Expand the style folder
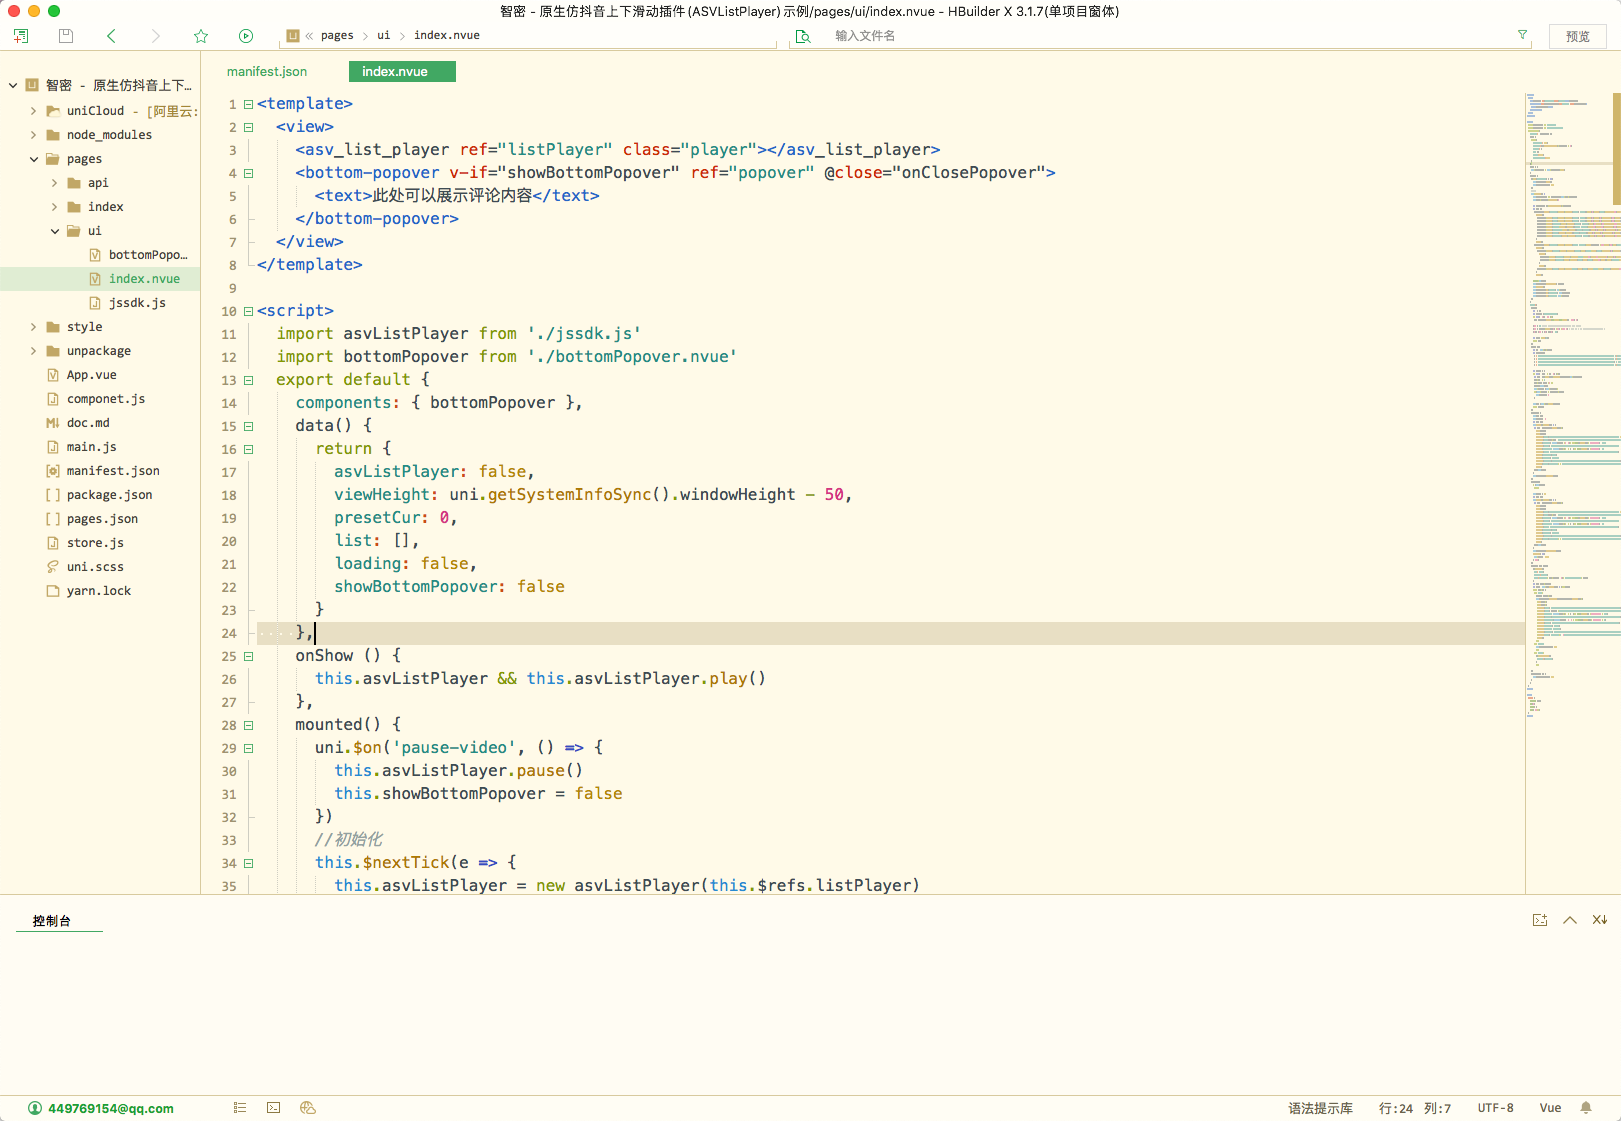Image resolution: width=1621 pixels, height=1121 pixels. [x=33, y=327]
